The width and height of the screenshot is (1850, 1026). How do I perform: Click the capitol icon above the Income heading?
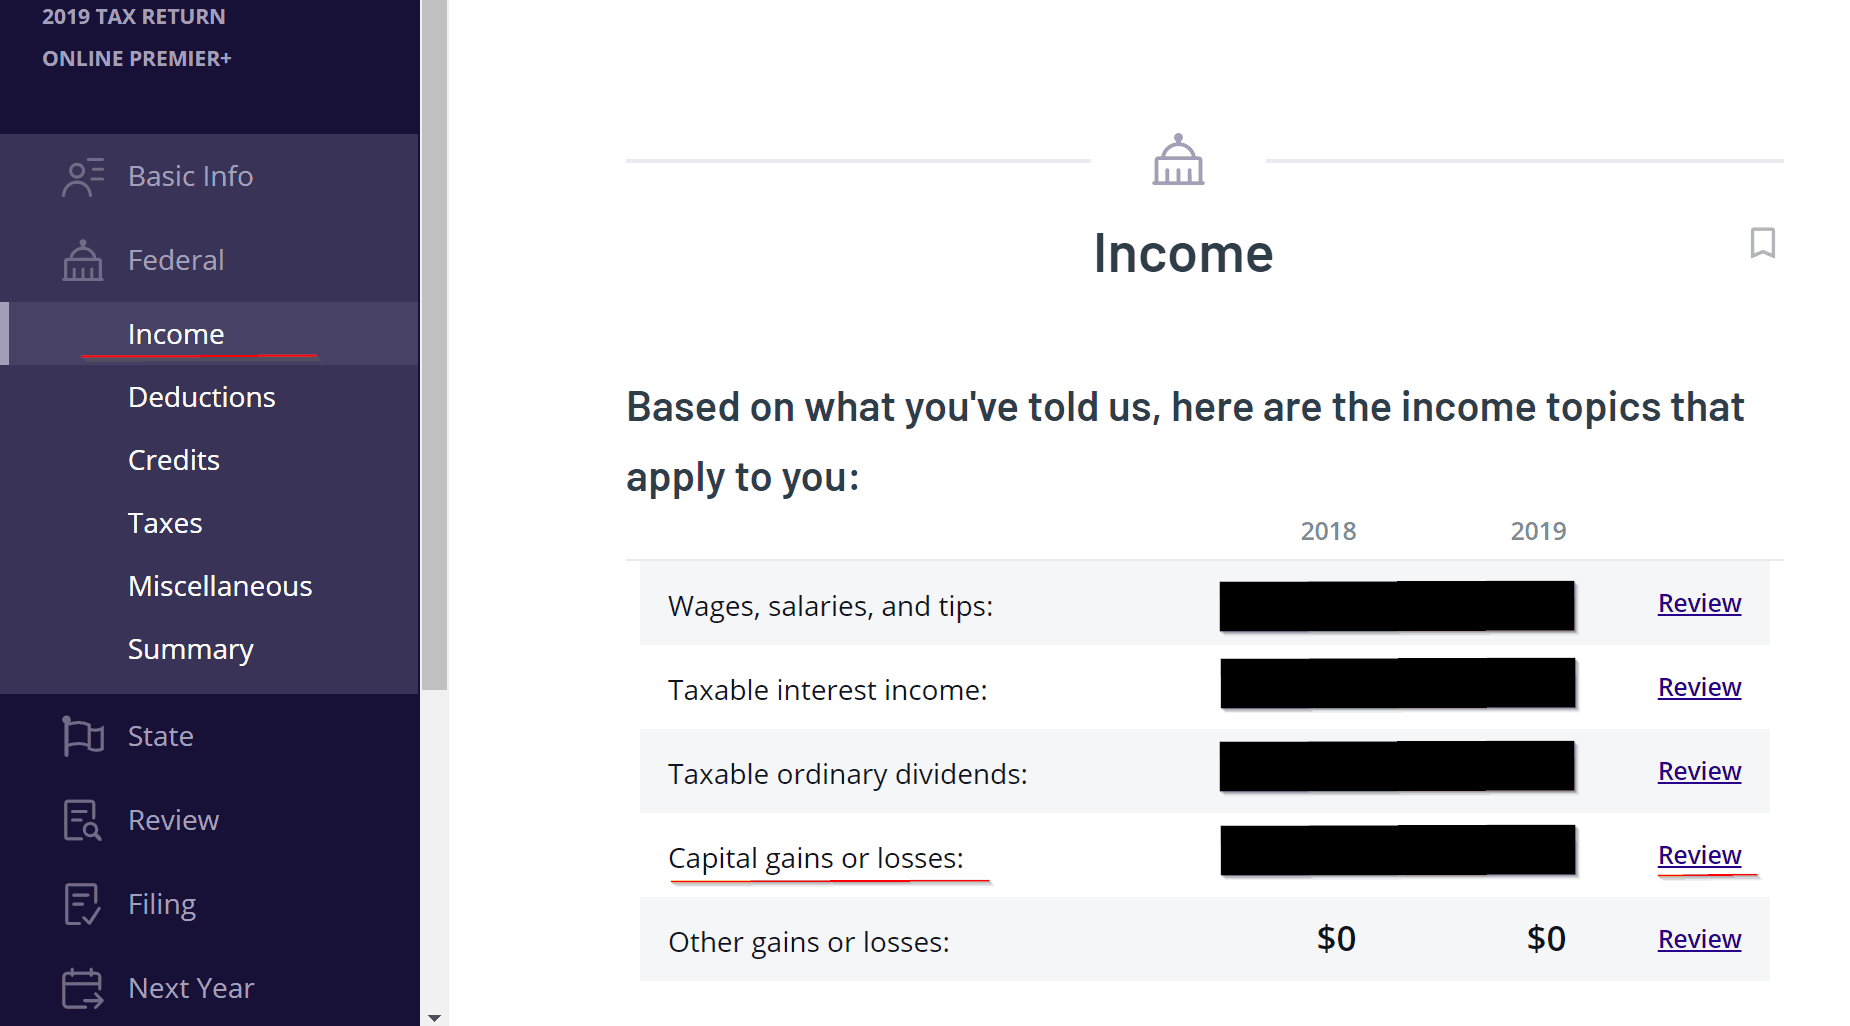1178,160
